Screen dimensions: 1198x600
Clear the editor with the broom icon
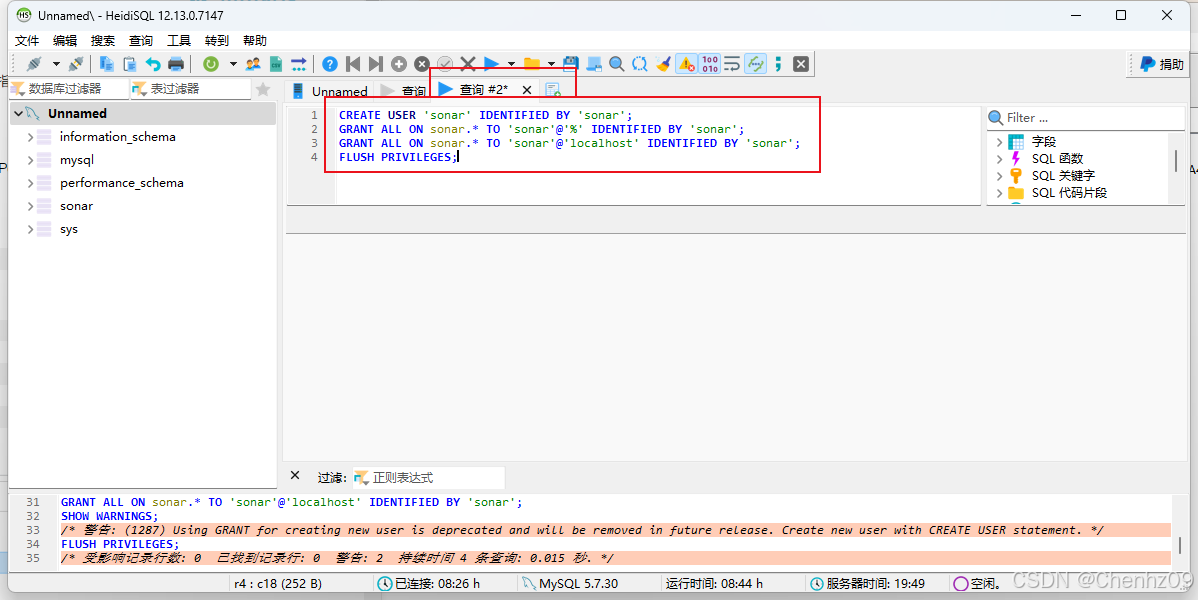click(x=662, y=64)
